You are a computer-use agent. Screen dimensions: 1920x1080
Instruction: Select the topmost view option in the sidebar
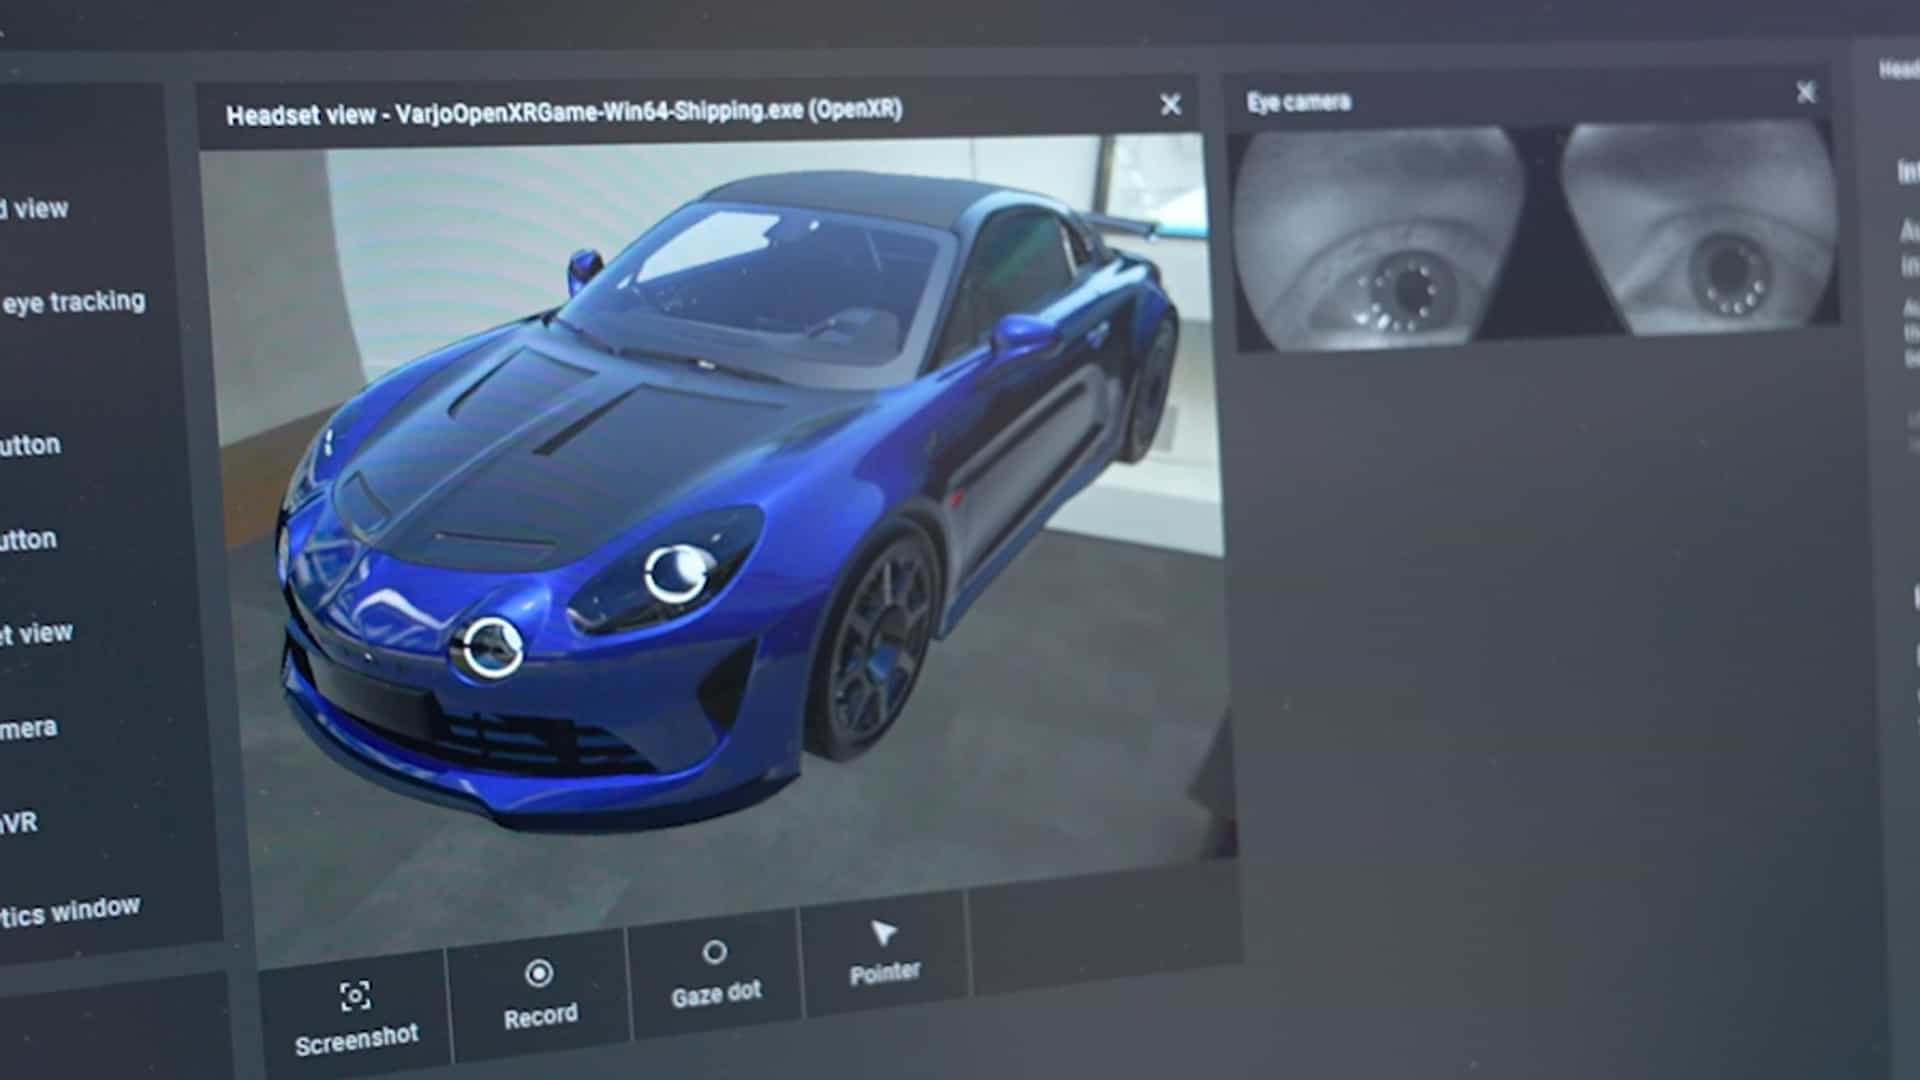(35, 209)
